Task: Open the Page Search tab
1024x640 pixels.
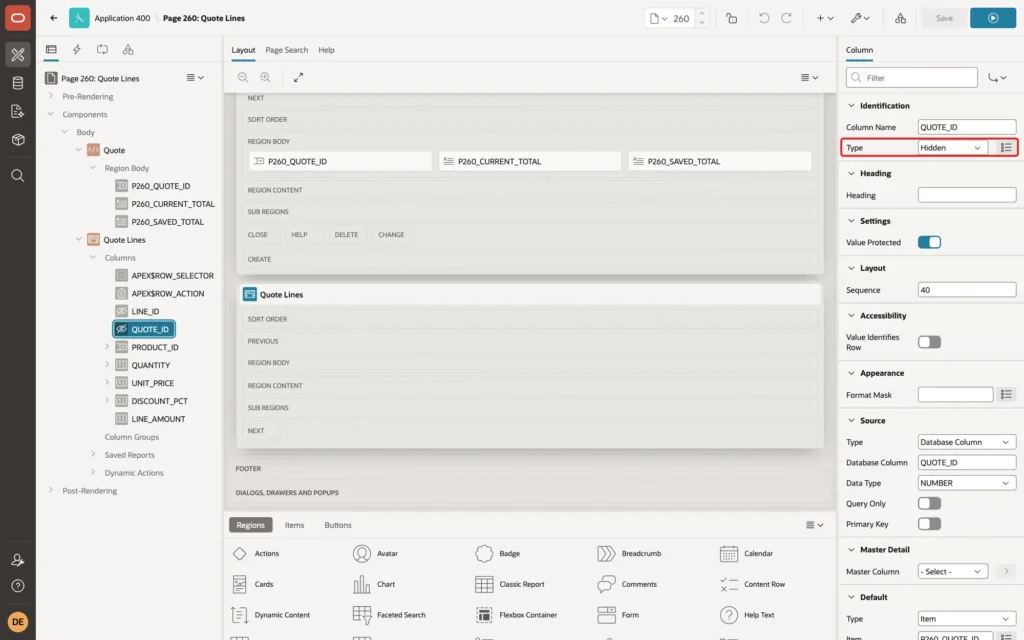Action: point(286,50)
